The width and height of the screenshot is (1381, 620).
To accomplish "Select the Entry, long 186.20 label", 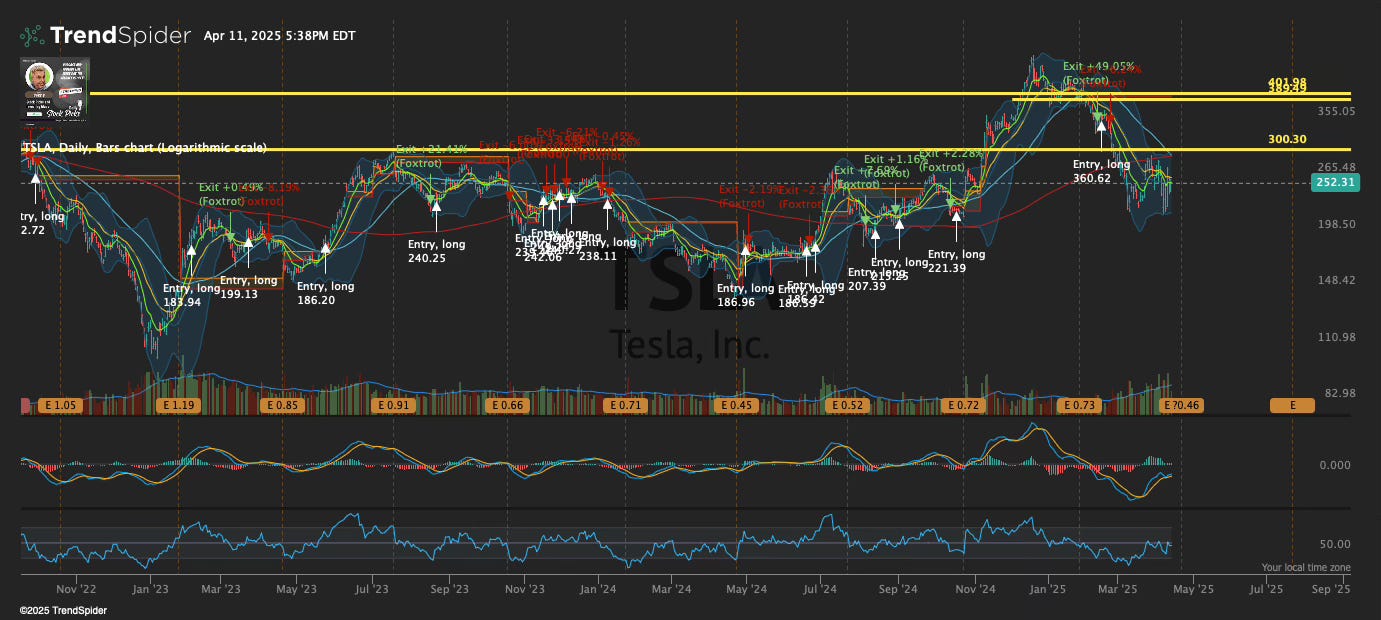I will 326,293.
